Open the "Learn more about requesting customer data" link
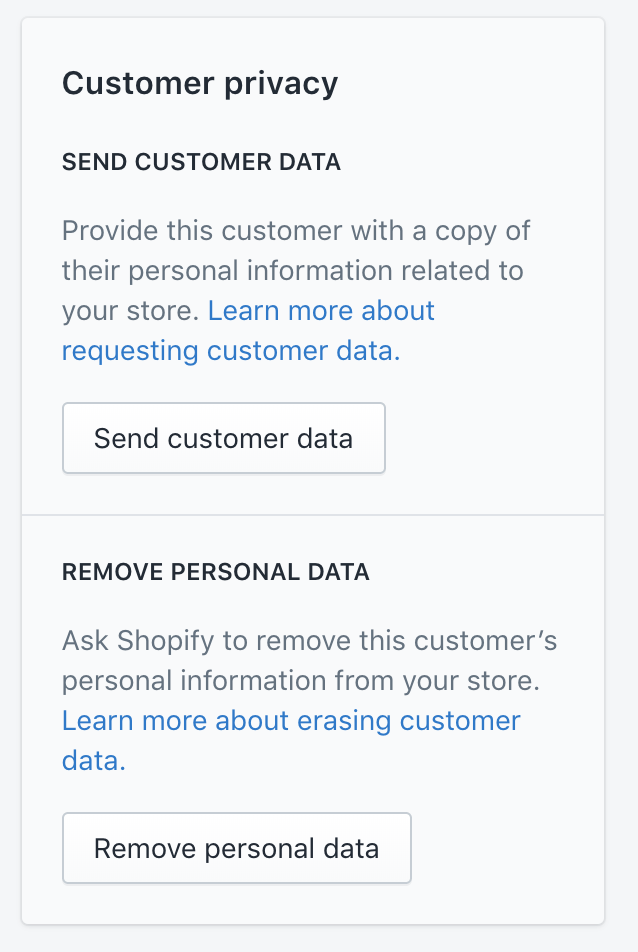 point(320,311)
